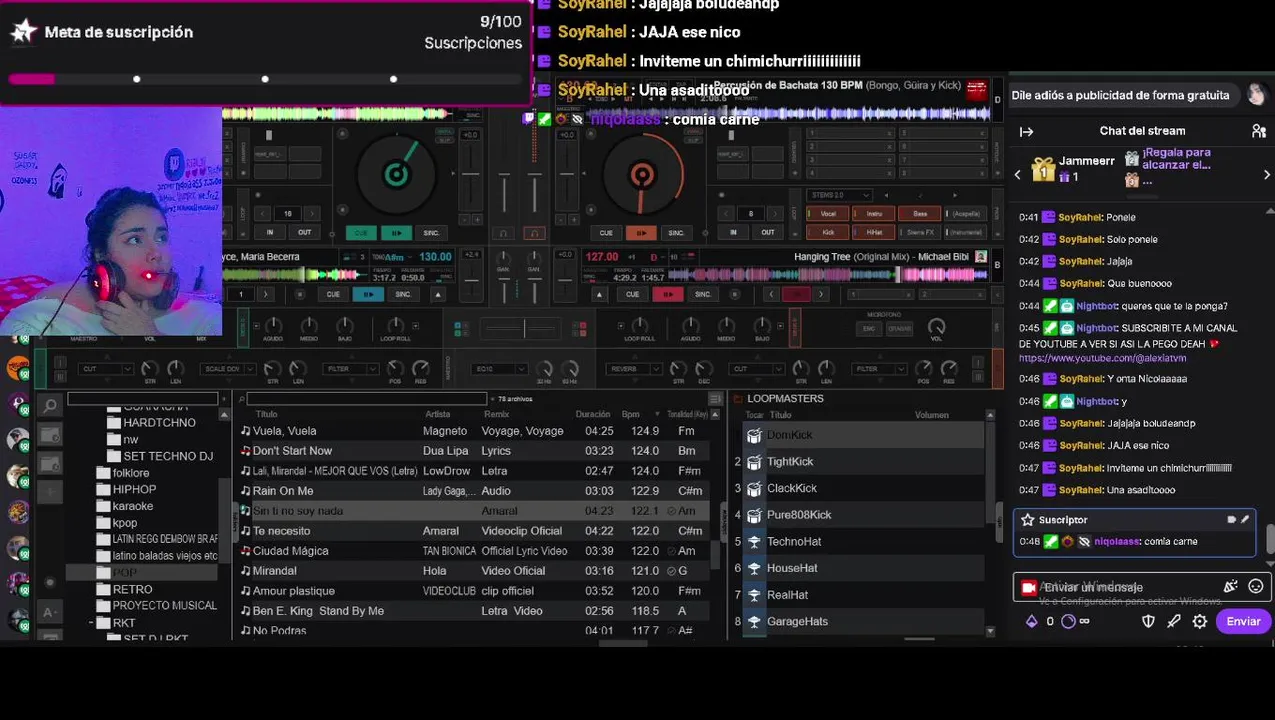Enable SINC on the top right deck
The image size is (1275, 720).
(x=676, y=233)
